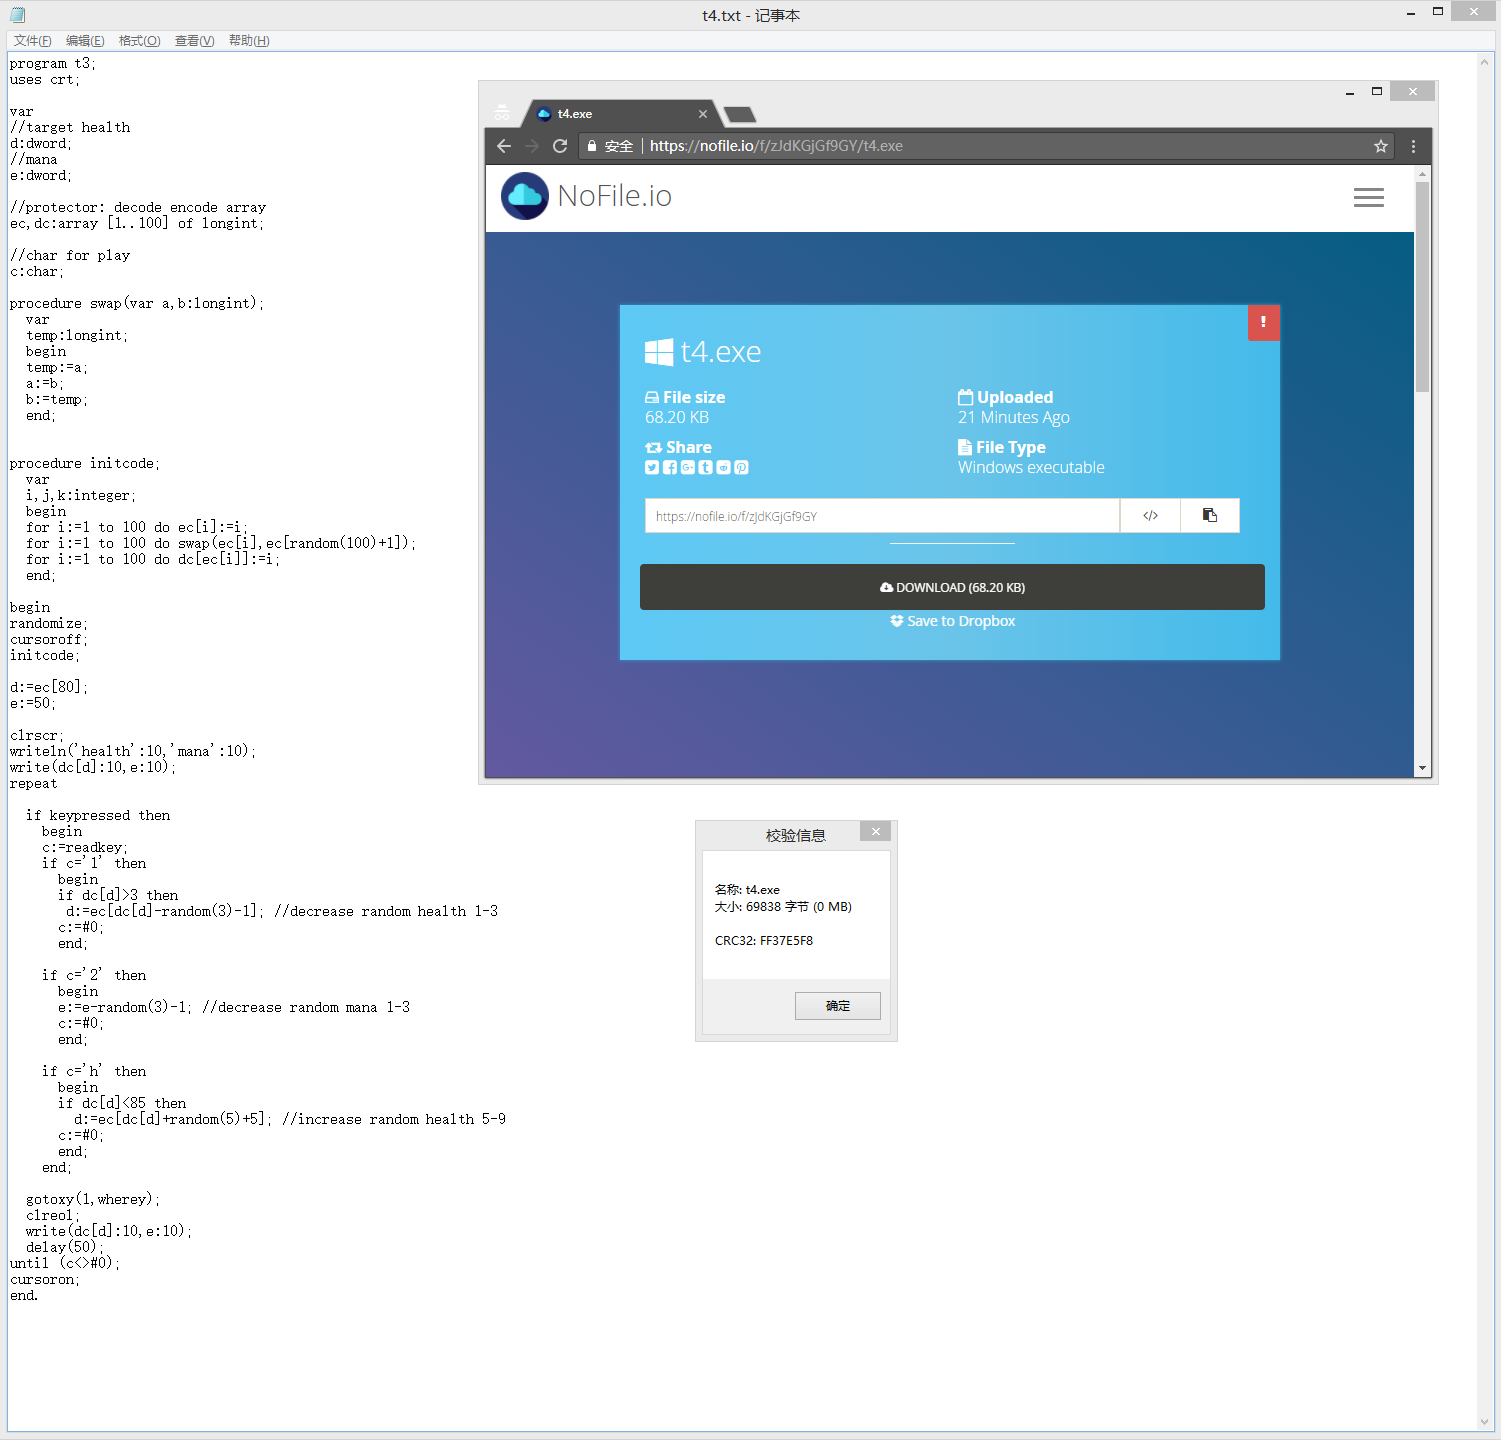Click the red report exclamation button
The width and height of the screenshot is (1501, 1440).
tap(1263, 322)
